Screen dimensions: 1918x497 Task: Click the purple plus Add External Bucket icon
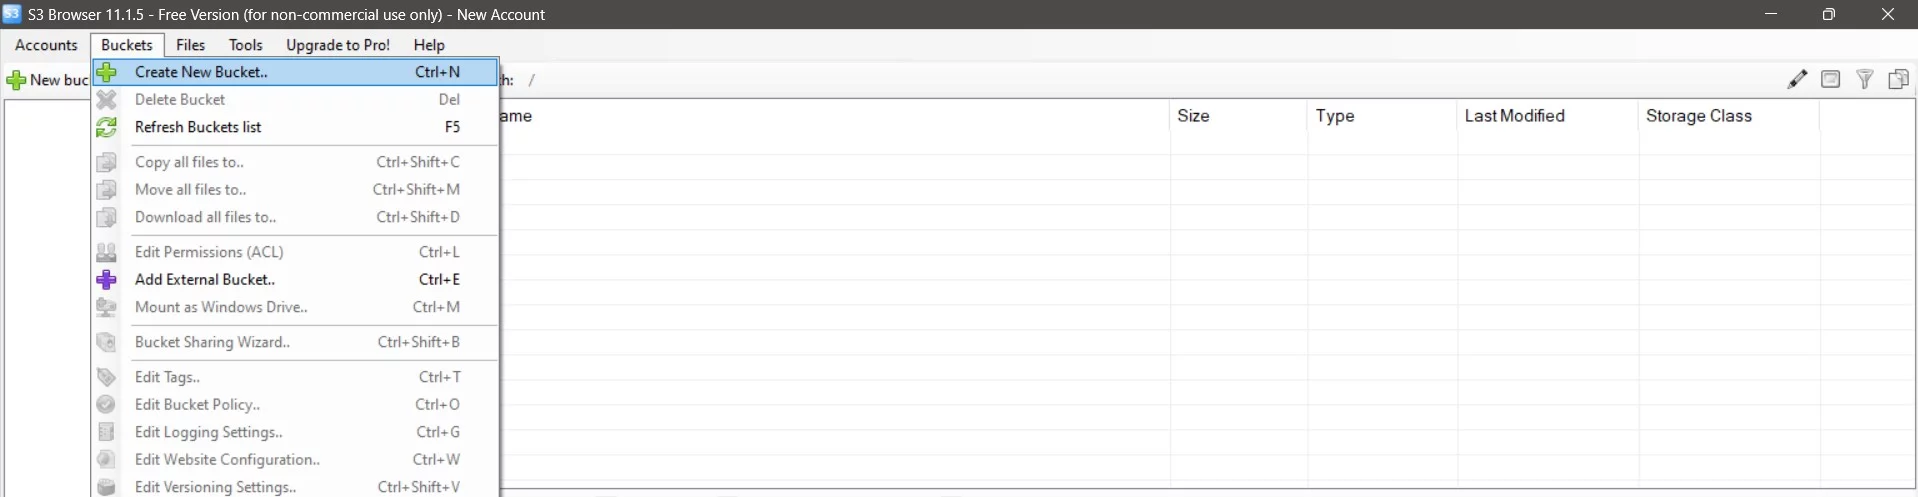107,280
